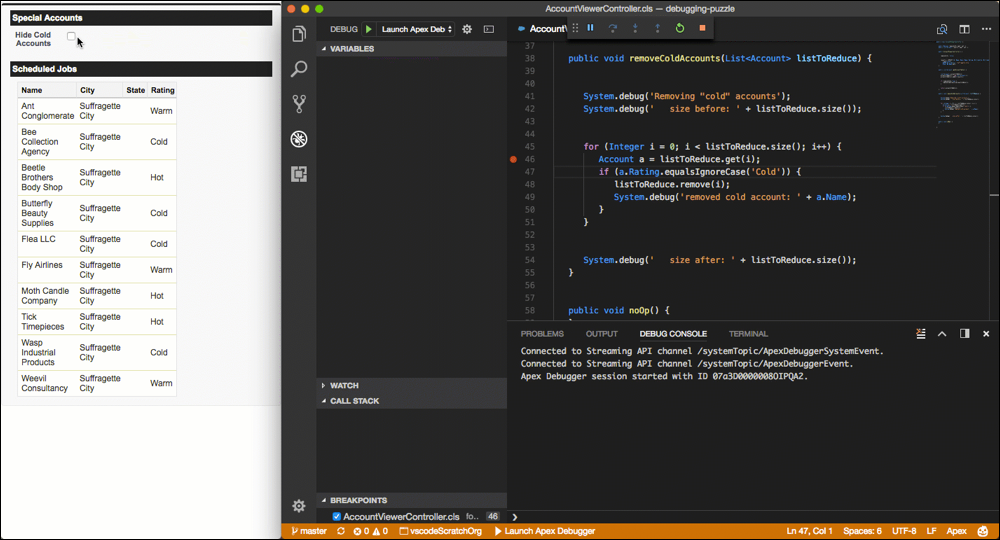Split the editor with split icon
1000x540 pixels.
click(x=964, y=29)
